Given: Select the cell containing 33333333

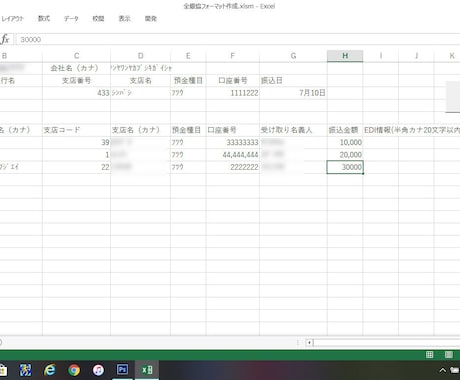Looking at the screenshot, I should click(x=233, y=142).
